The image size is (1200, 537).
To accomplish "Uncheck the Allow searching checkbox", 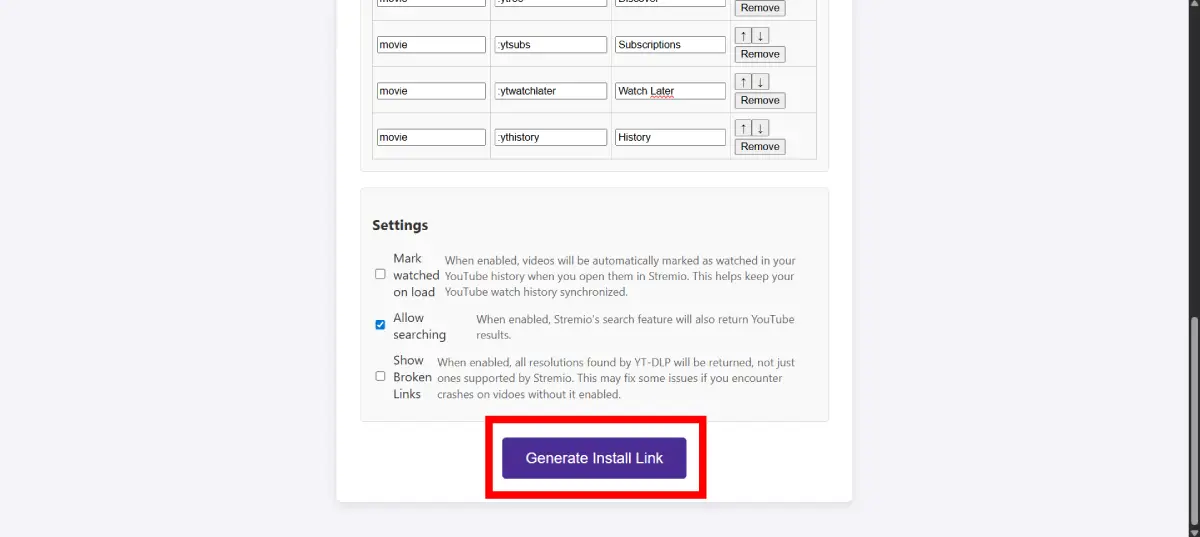I will tap(380, 325).
